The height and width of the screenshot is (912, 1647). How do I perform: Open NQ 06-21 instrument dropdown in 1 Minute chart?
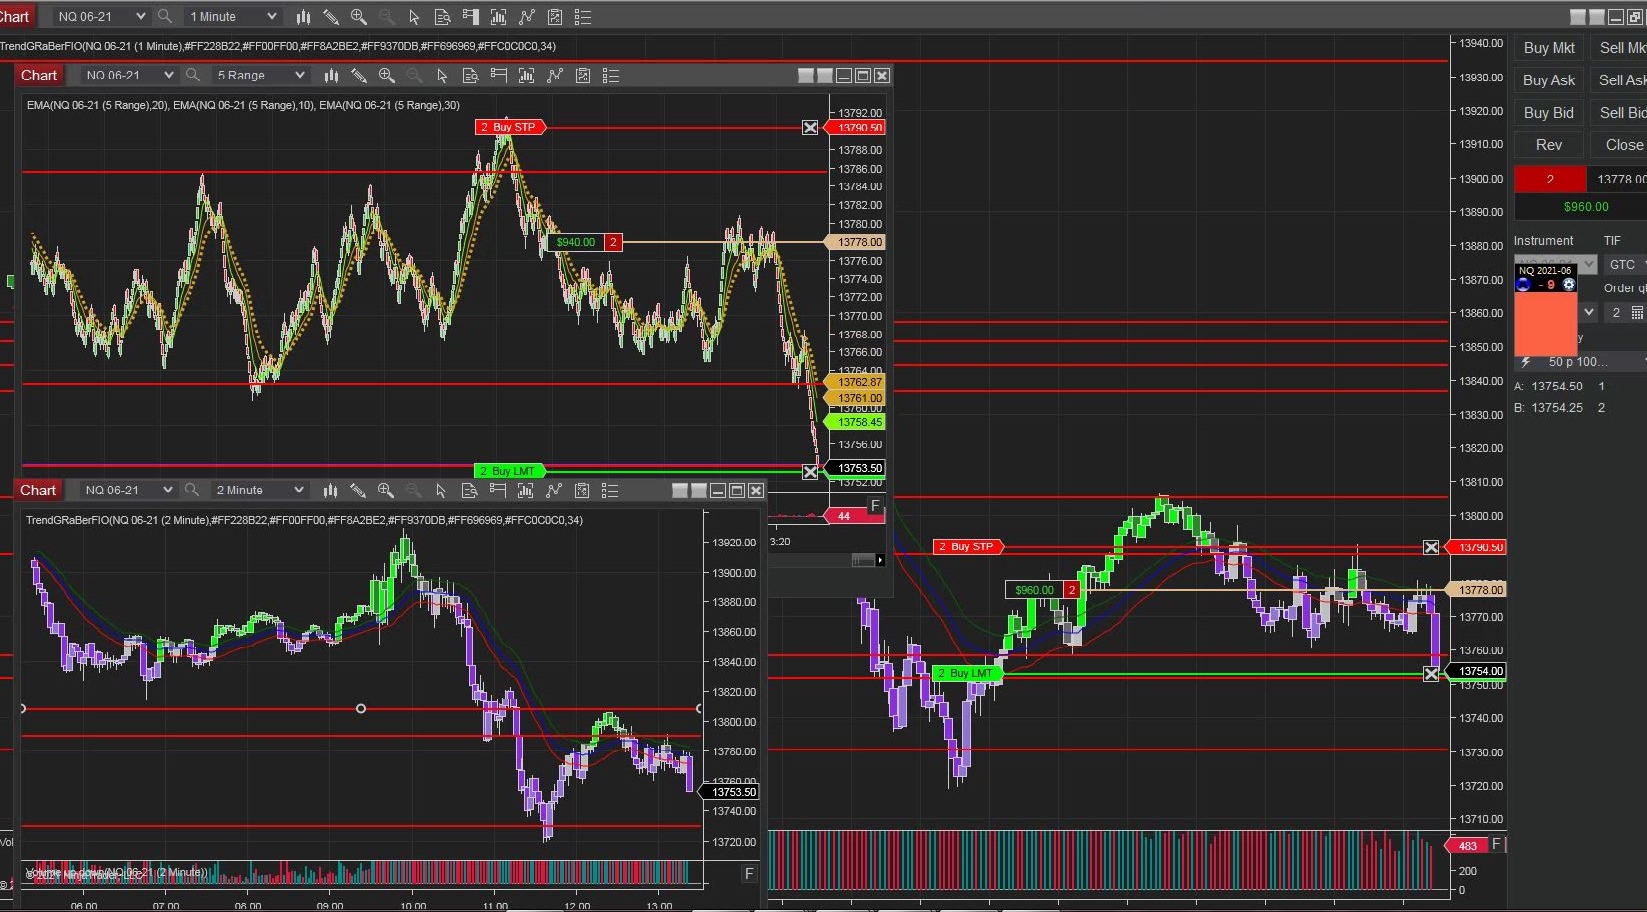(100, 16)
